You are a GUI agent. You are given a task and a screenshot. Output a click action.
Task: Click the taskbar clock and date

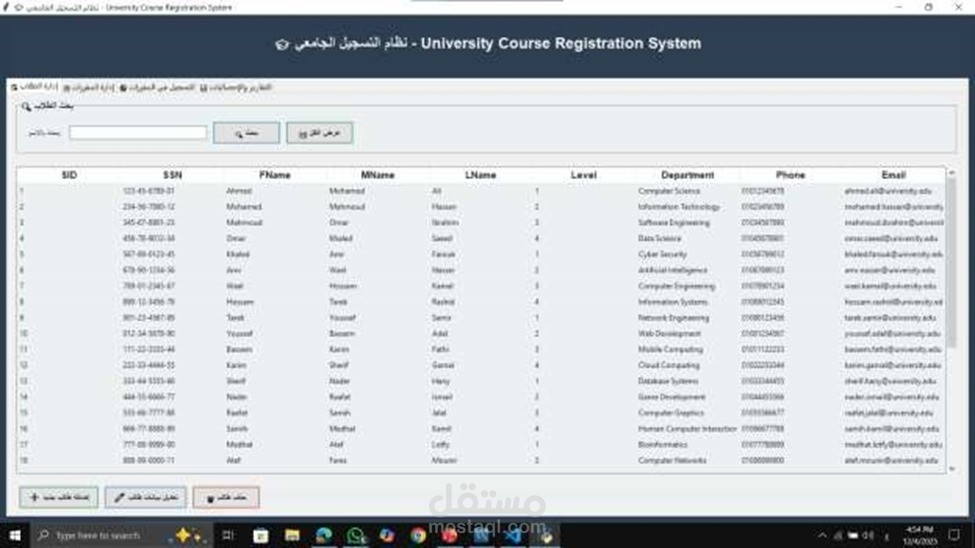click(x=920, y=536)
